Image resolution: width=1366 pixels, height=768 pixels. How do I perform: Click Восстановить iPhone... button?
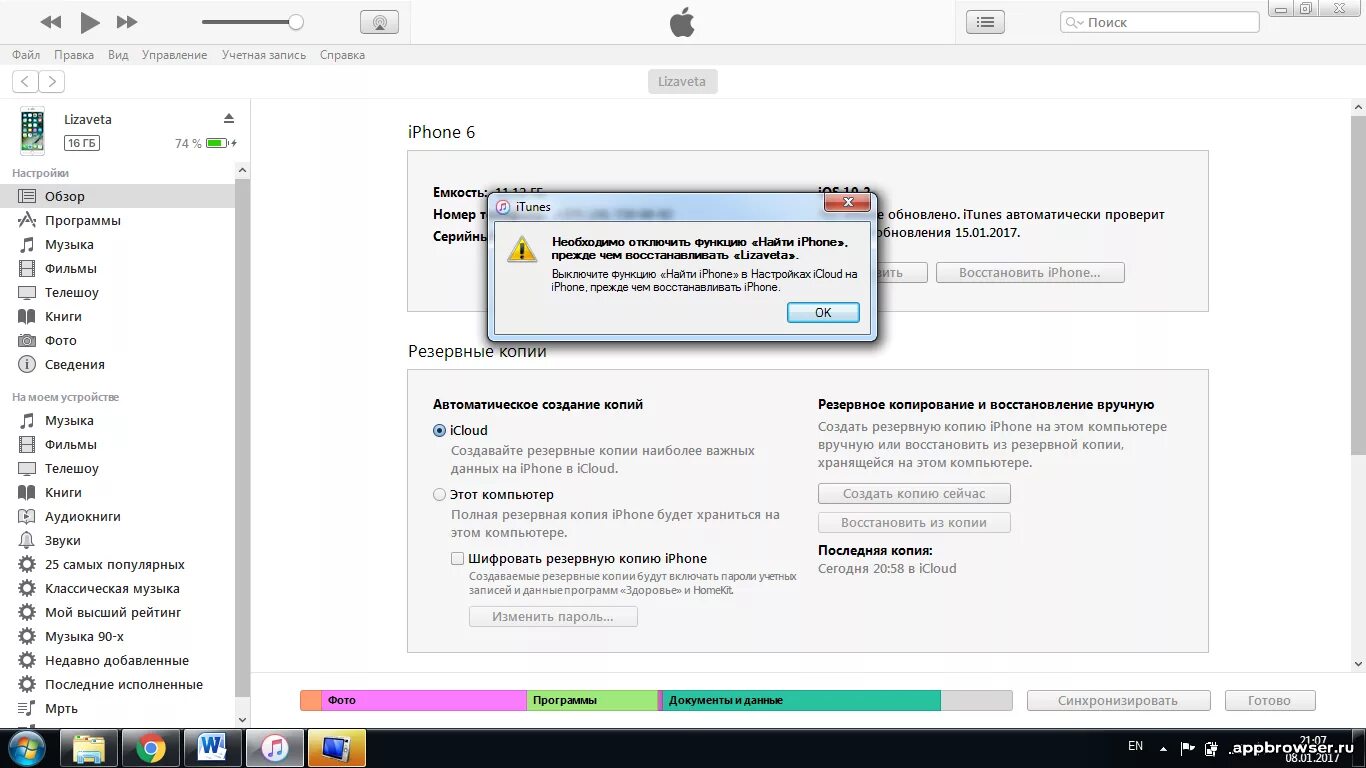pyautogui.click(x=1030, y=272)
